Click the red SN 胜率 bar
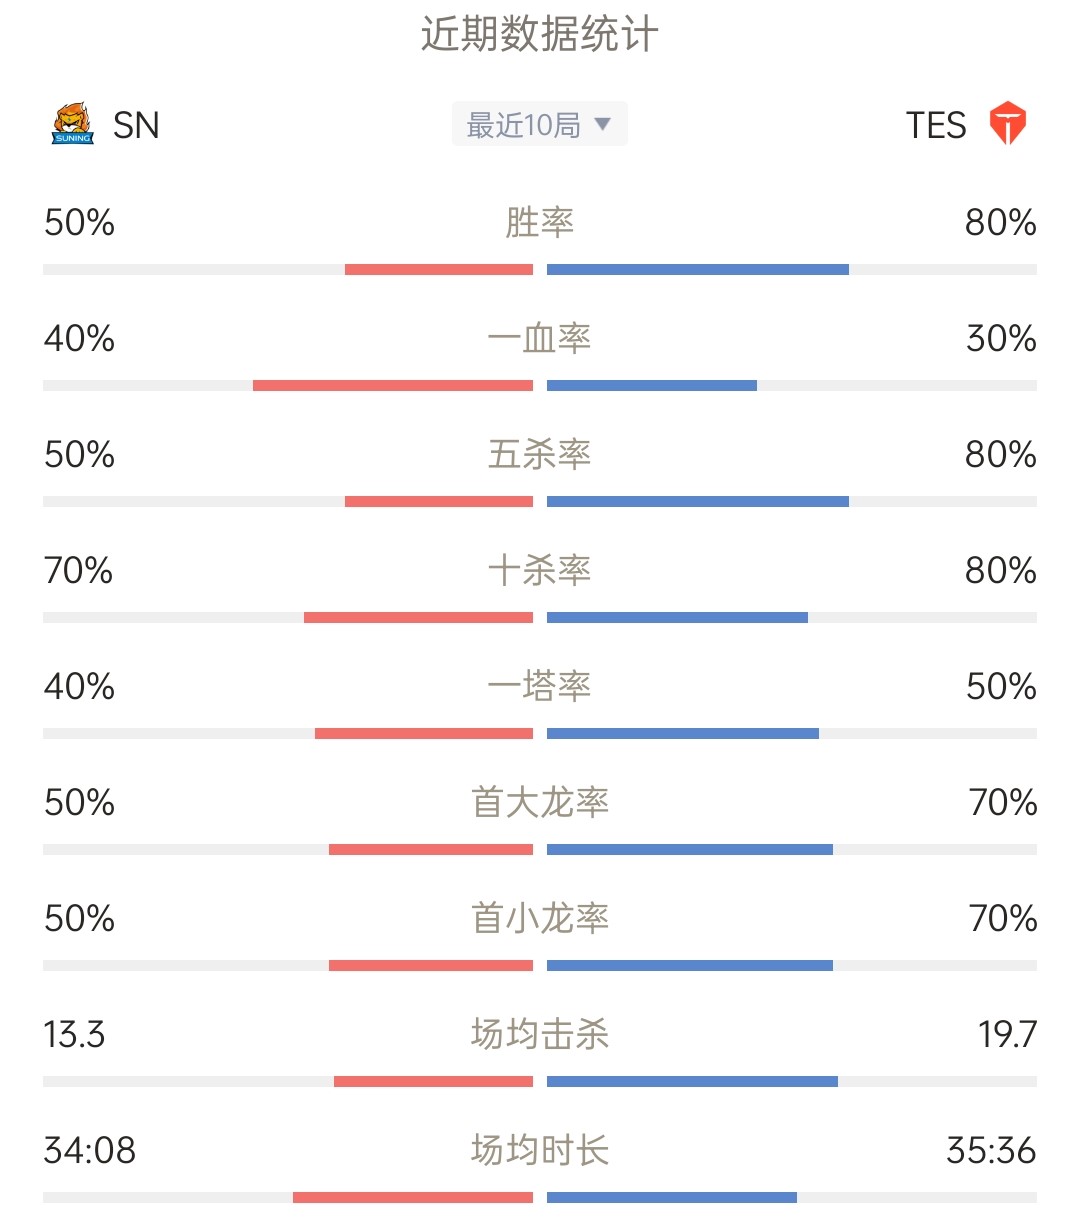The height and width of the screenshot is (1226, 1080). [439, 270]
